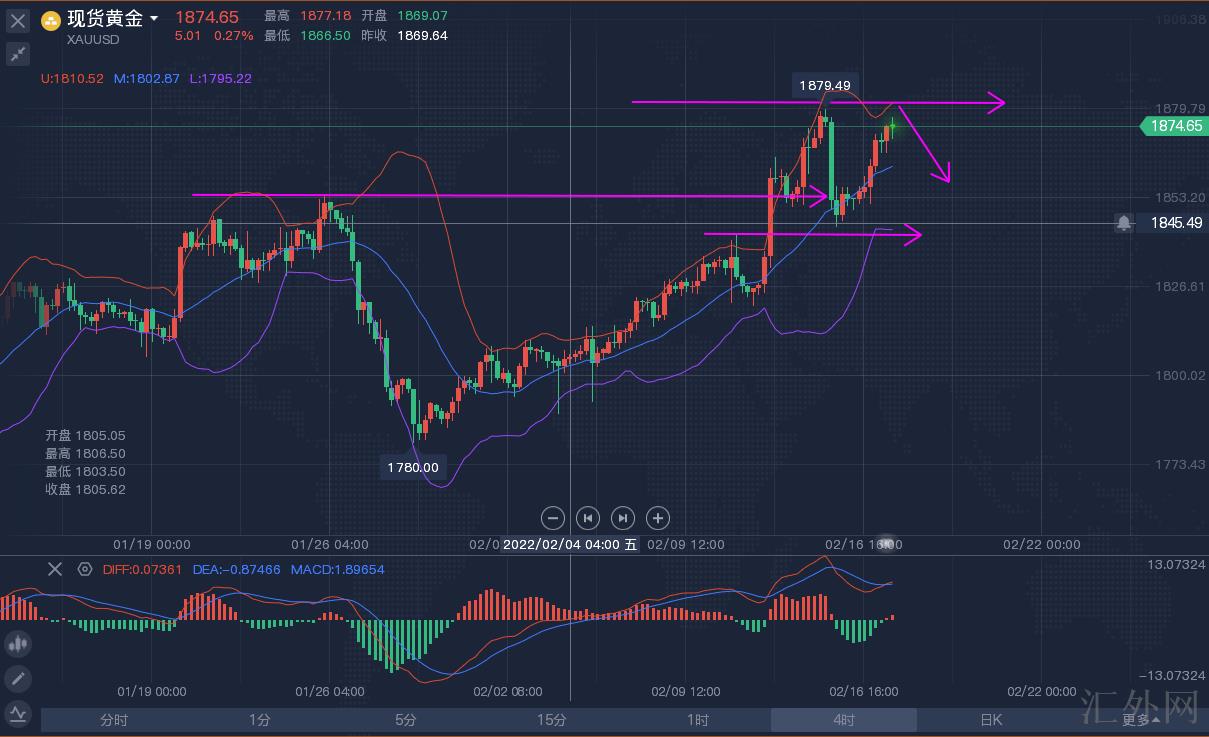Viewport: 1209px width, 737px height.
Task: Open MACD indicator settings hexagon icon
Action: pyautogui.click(x=85, y=569)
